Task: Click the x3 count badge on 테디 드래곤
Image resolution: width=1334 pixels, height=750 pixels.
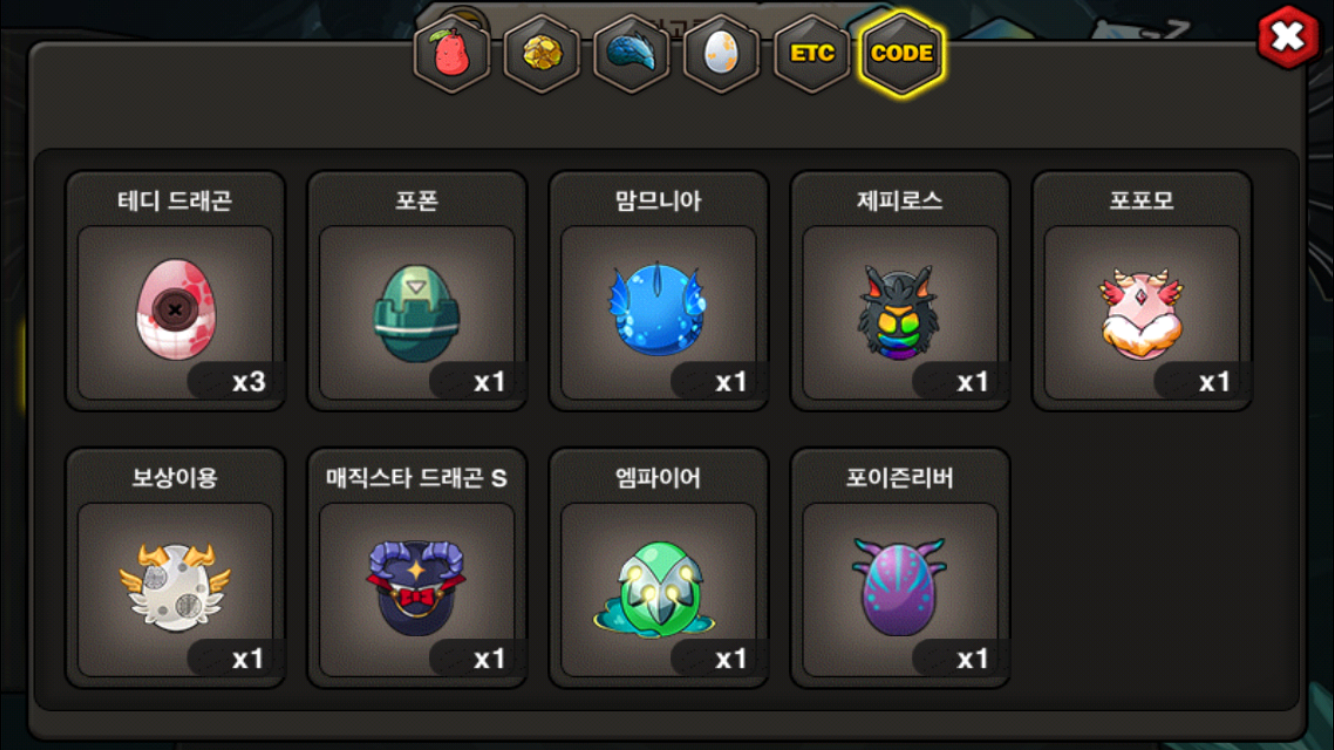Action: click(235, 381)
